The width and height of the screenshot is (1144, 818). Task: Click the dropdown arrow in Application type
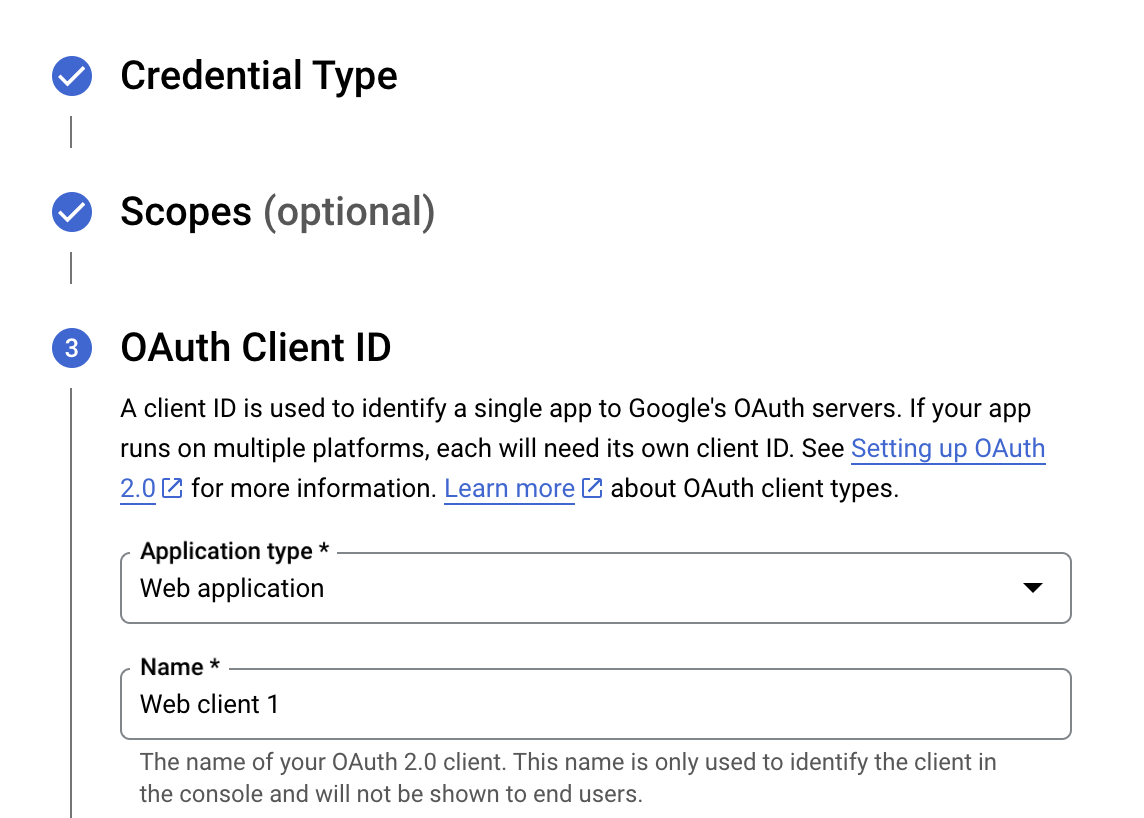[x=1032, y=588]
